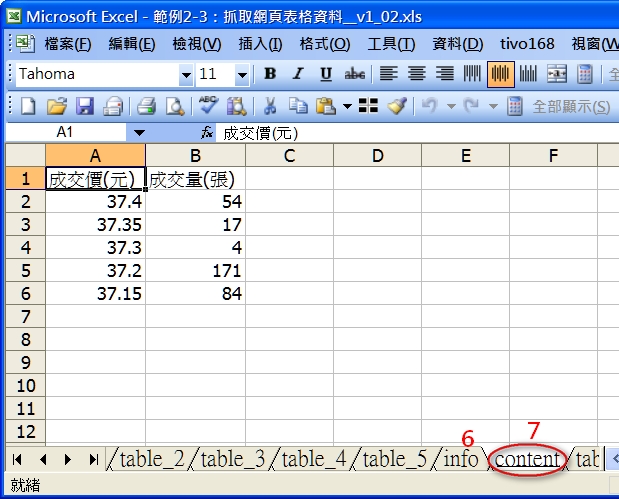The image size is (619, 499).
Task: Create a new blank workbook
Action: coord(28,106)
